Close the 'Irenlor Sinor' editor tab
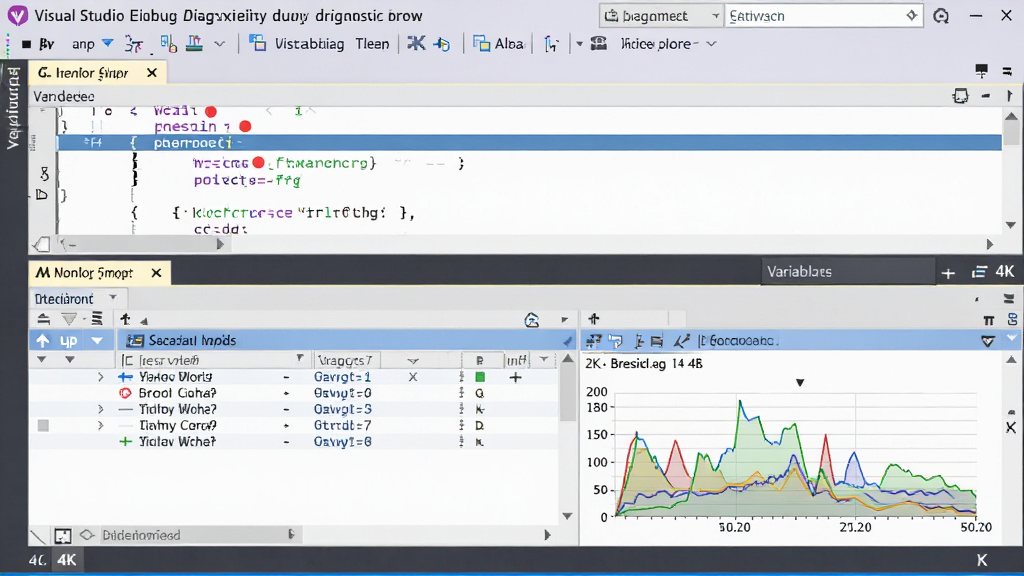 tap(152, 73)
